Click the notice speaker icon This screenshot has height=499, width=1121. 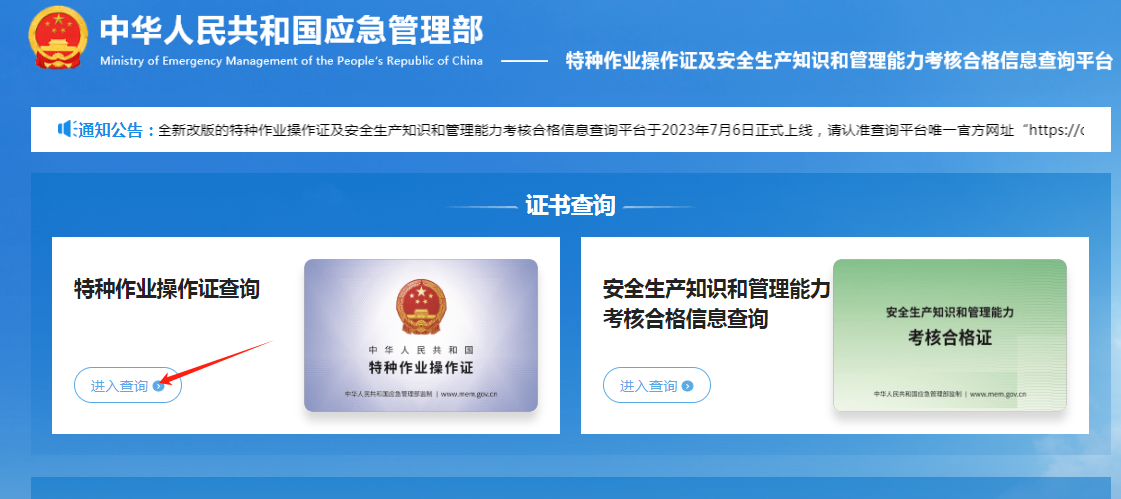pyautogui.click(x=65, y=129)
